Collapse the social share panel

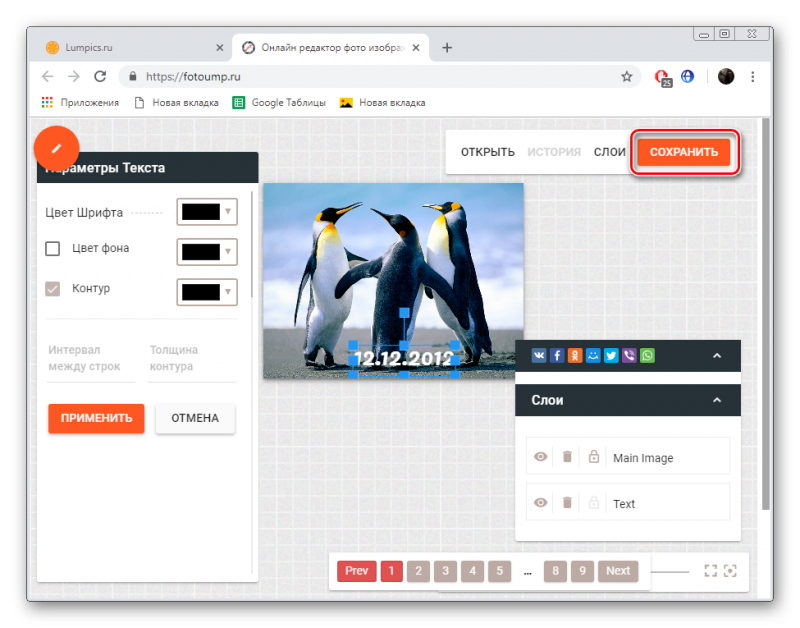(x=717, y=356)
